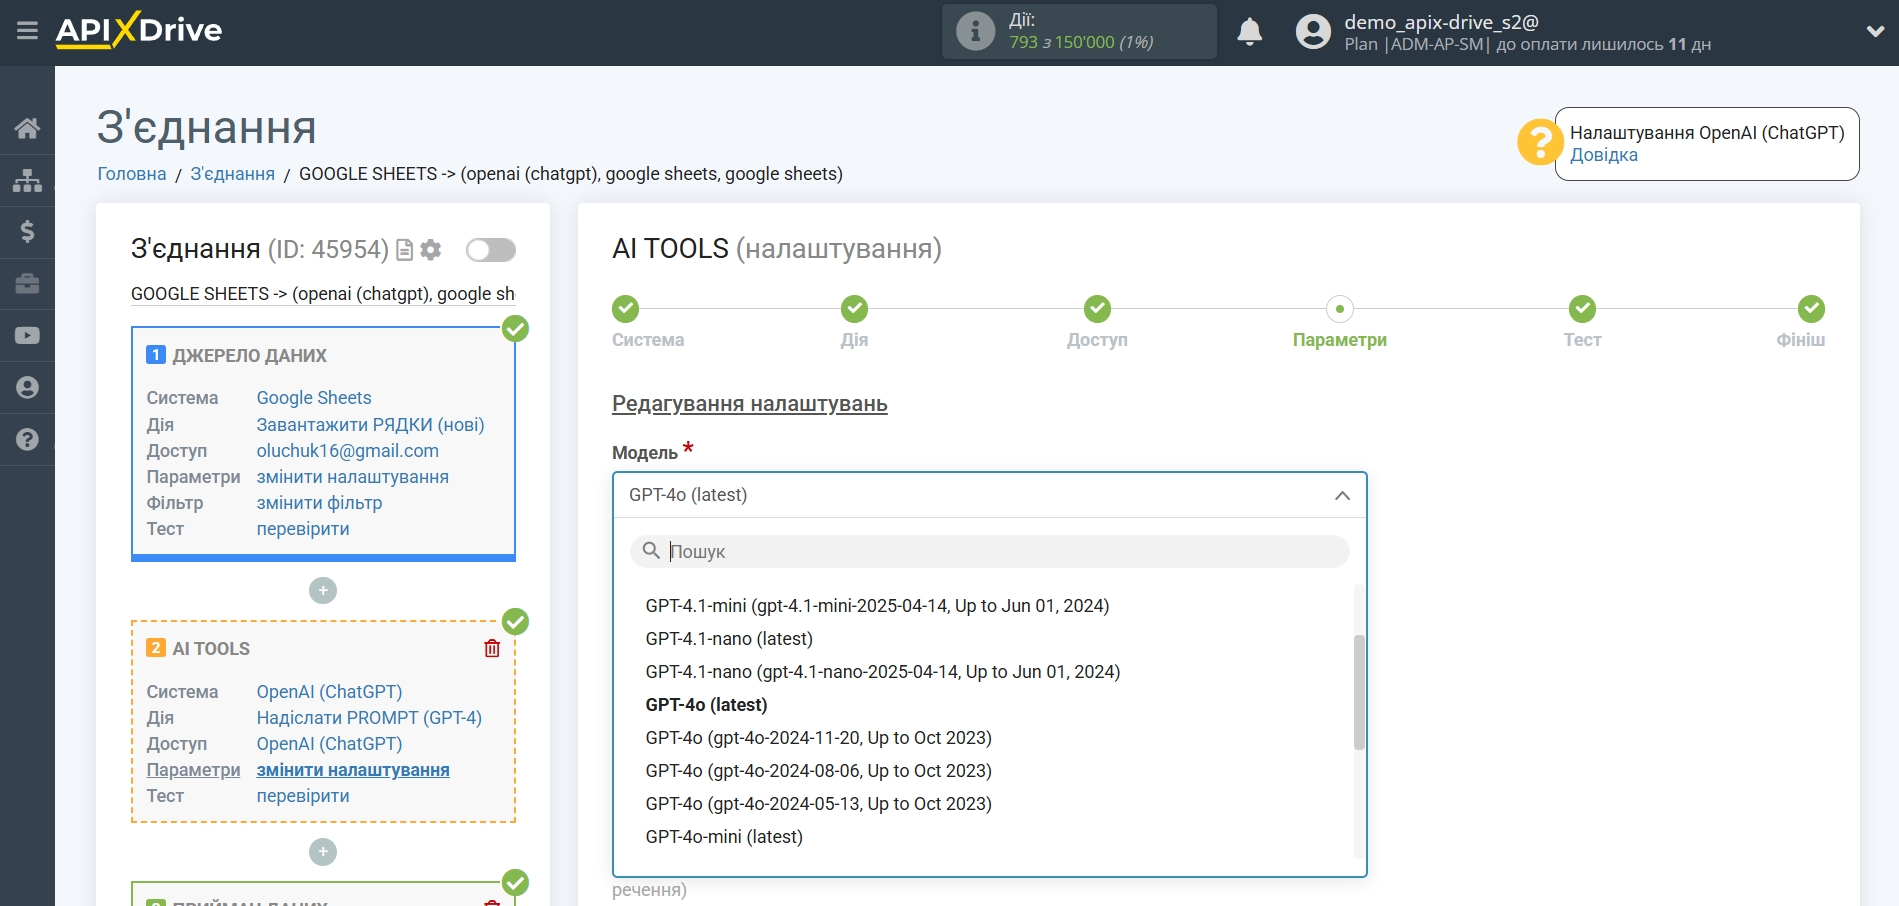Open the connections sitemap sidebar icon

[27, 180]
